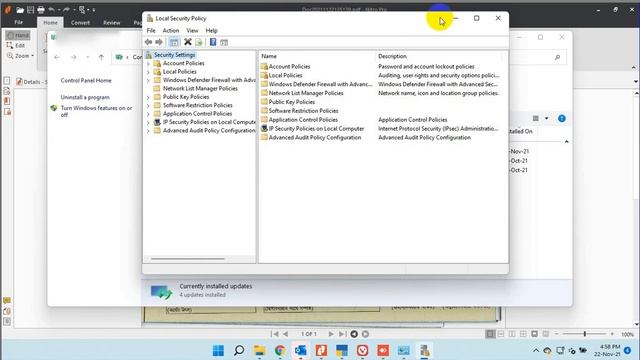
Task: Select the Hand tool in Nitro Pro
Action: [18, 36]
